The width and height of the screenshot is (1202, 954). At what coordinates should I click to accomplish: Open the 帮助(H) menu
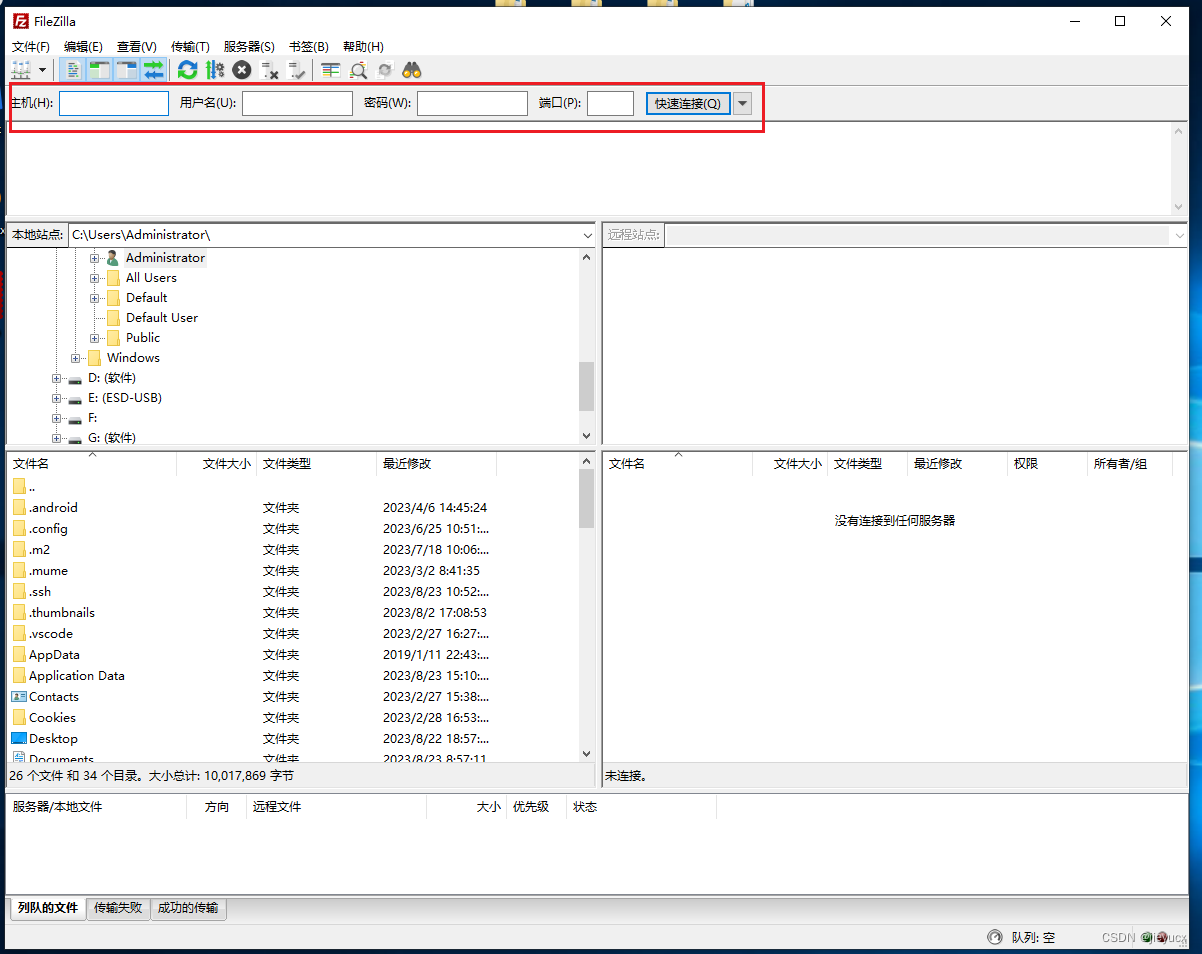[x=363, y=47]
